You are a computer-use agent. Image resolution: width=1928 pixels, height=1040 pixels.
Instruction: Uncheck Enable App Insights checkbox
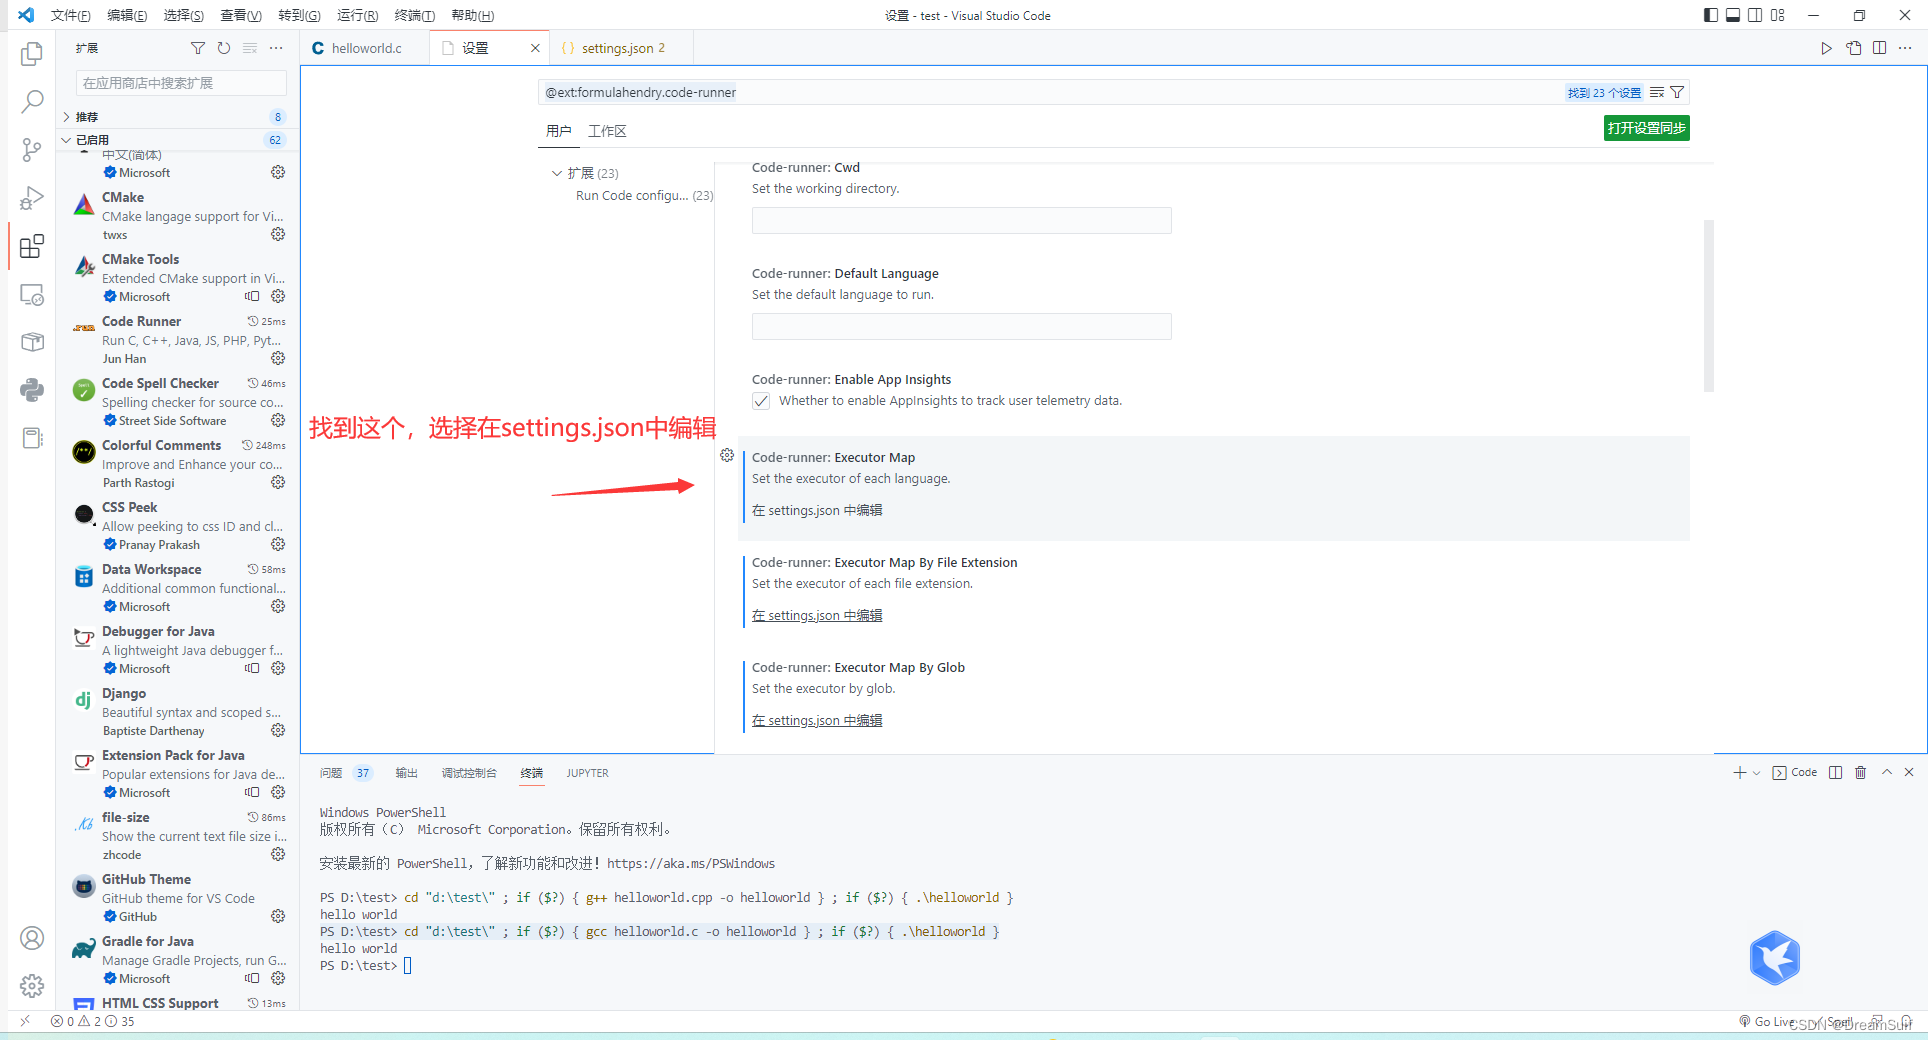761,401
